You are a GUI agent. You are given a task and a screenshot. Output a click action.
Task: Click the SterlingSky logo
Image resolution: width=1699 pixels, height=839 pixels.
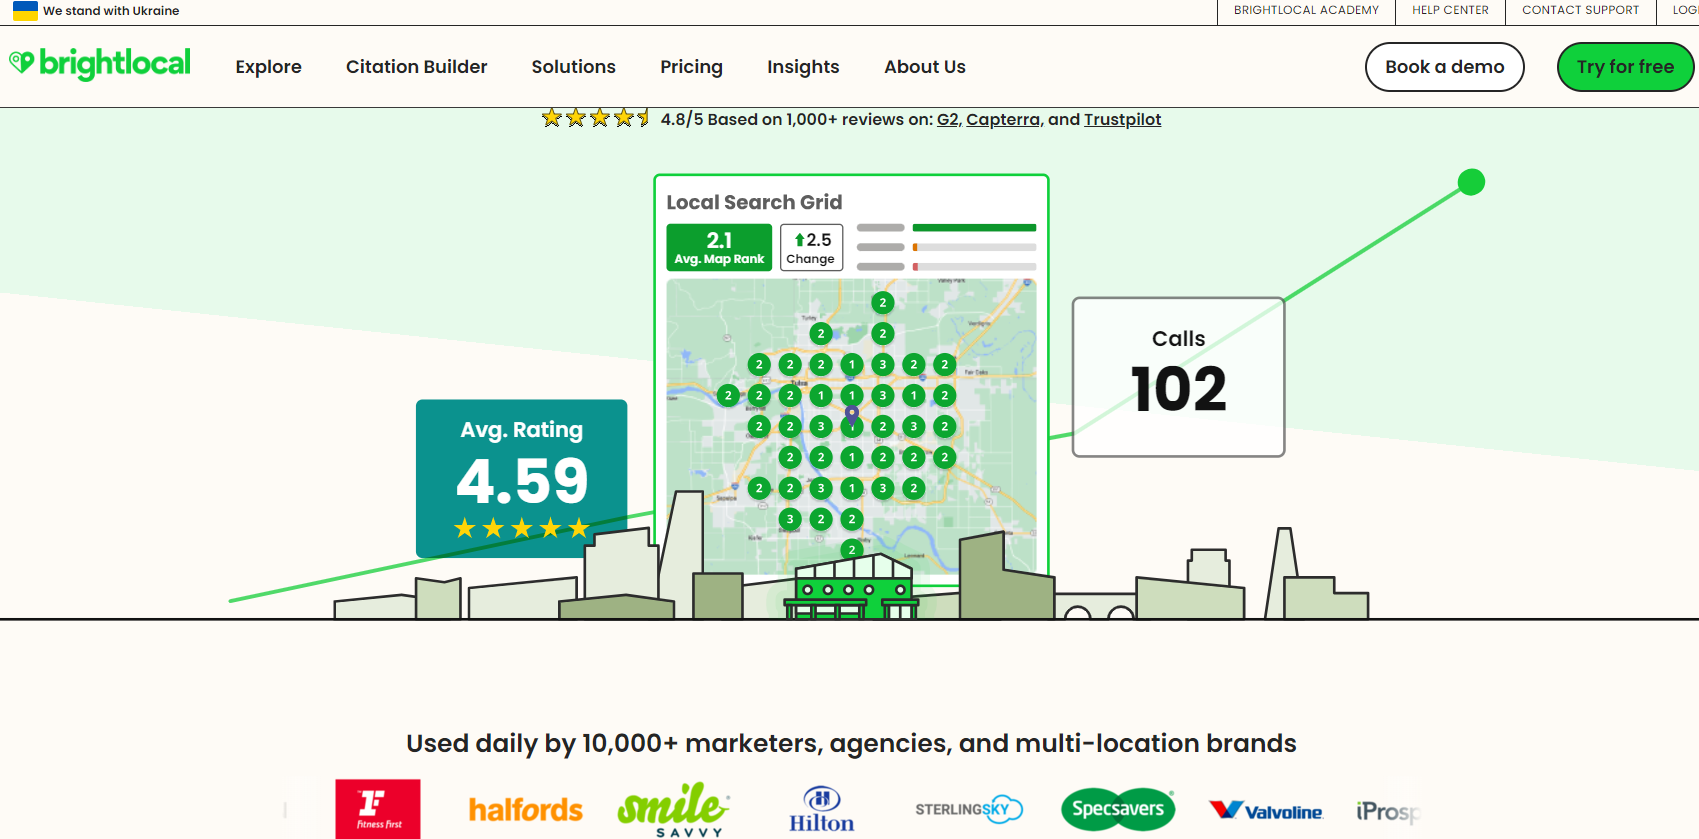click(x=968, y=809)
